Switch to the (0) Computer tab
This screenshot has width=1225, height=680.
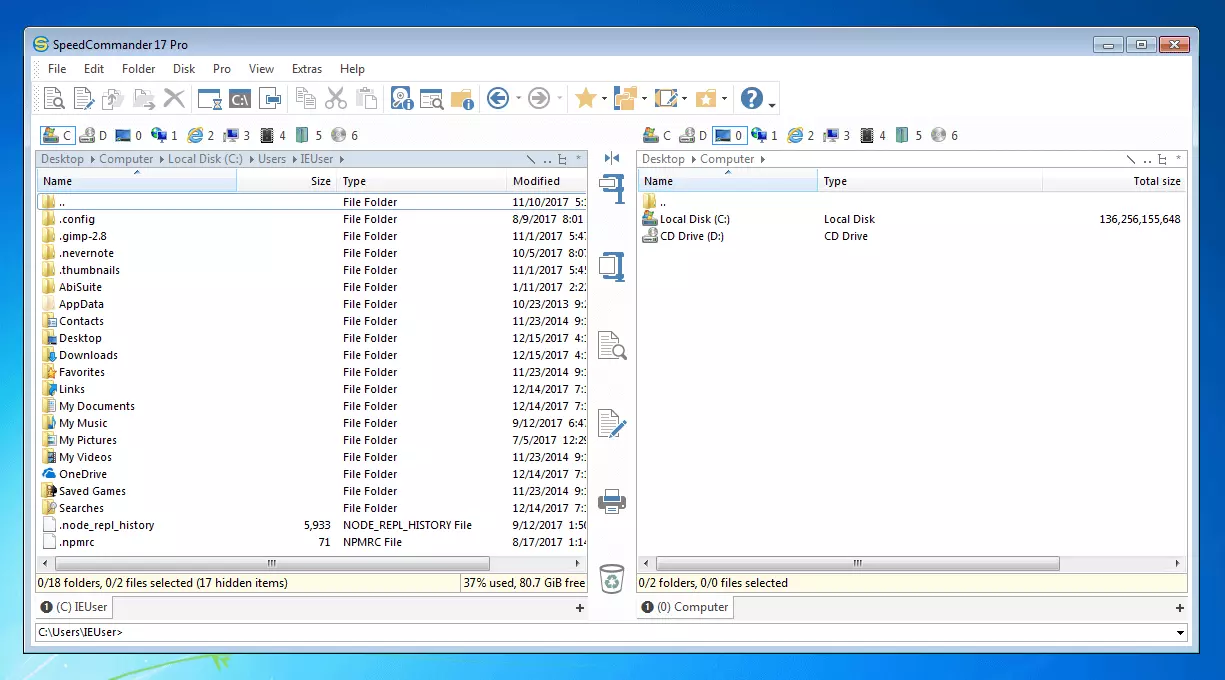(x=685, y=607)
